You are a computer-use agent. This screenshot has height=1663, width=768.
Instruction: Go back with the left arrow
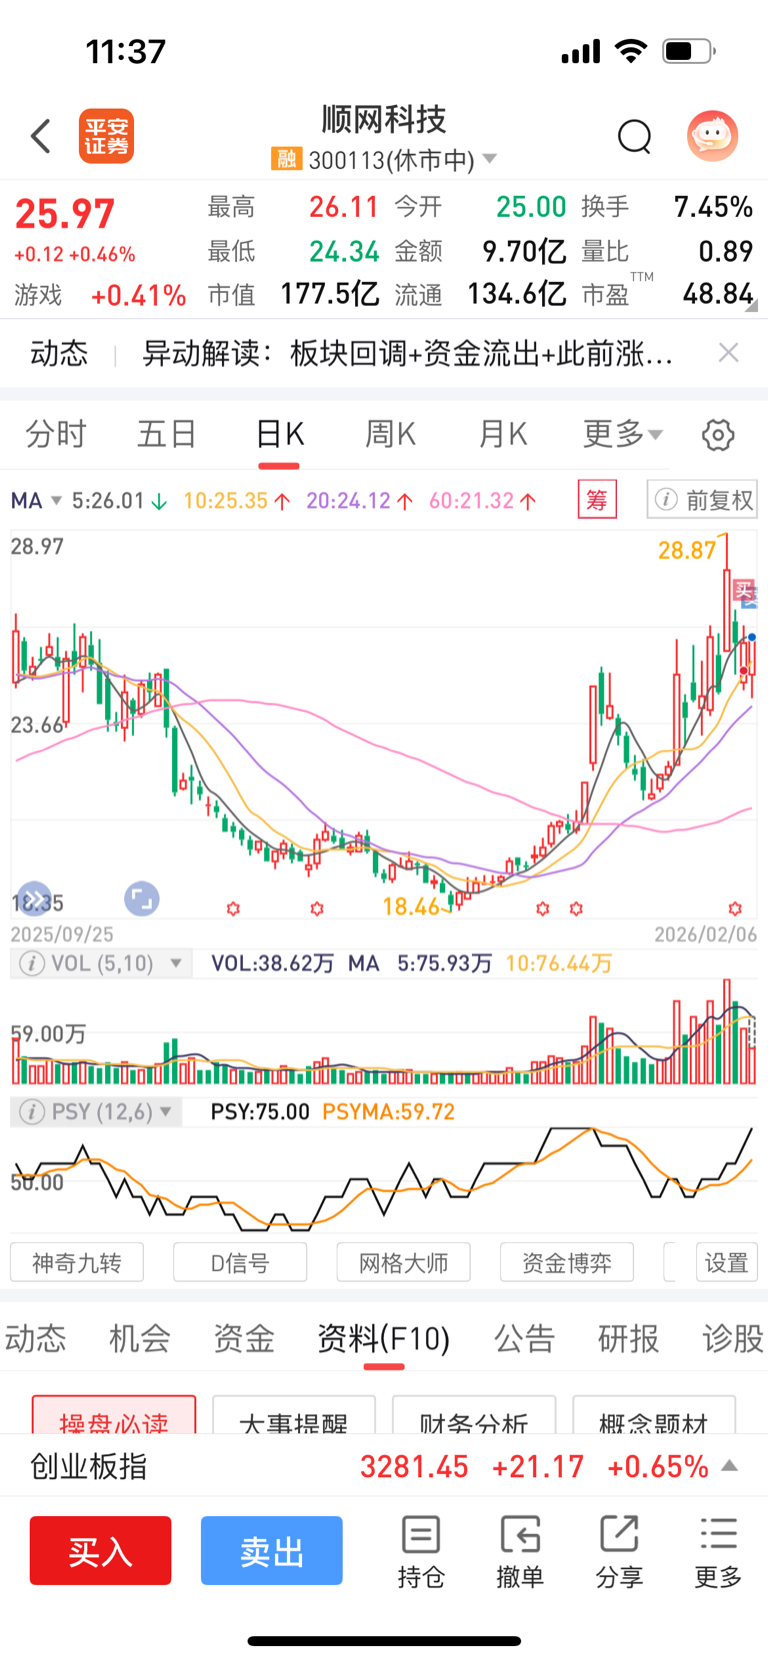[x=40, y=136]
